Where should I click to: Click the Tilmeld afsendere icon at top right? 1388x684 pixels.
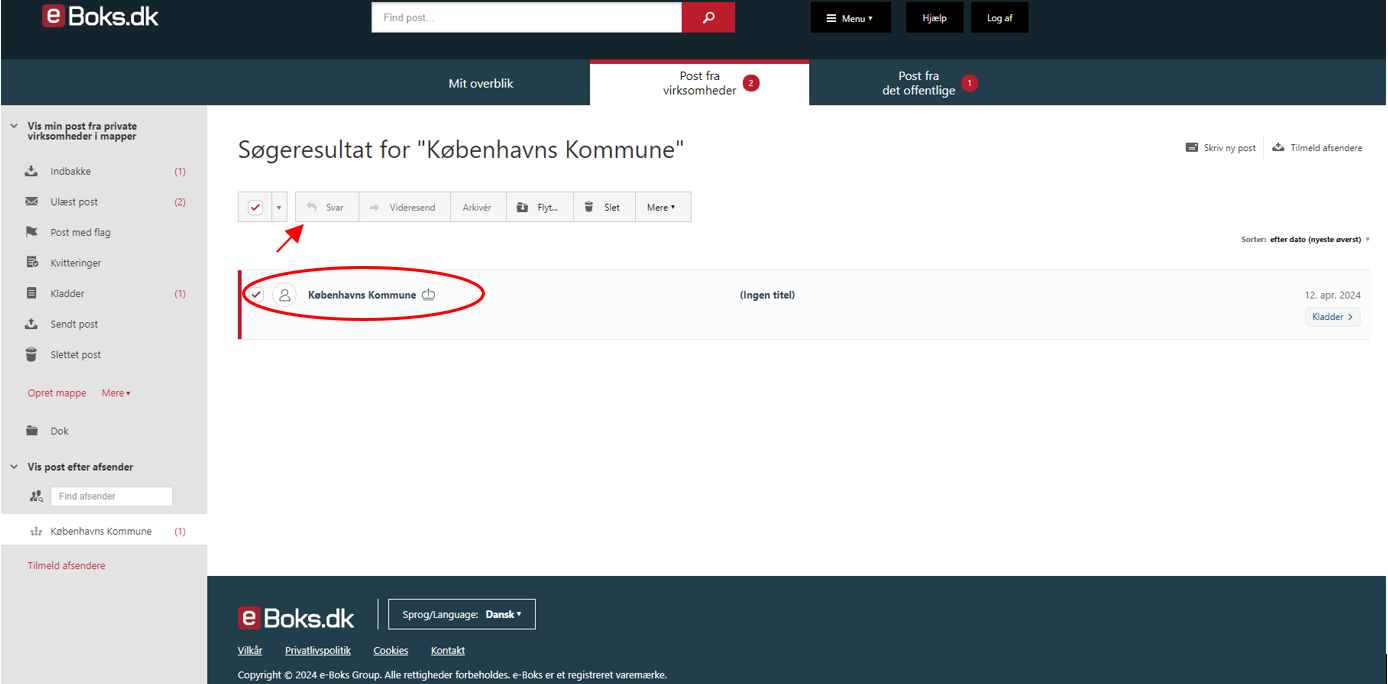tap(1278, 148)
